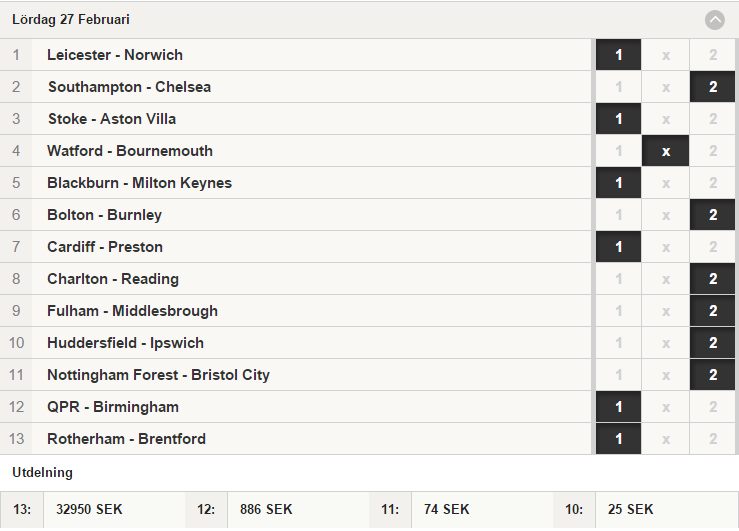
Task: Pick home win 1 for Southampton - Chelsea
Action: click(x=618, y=87)
